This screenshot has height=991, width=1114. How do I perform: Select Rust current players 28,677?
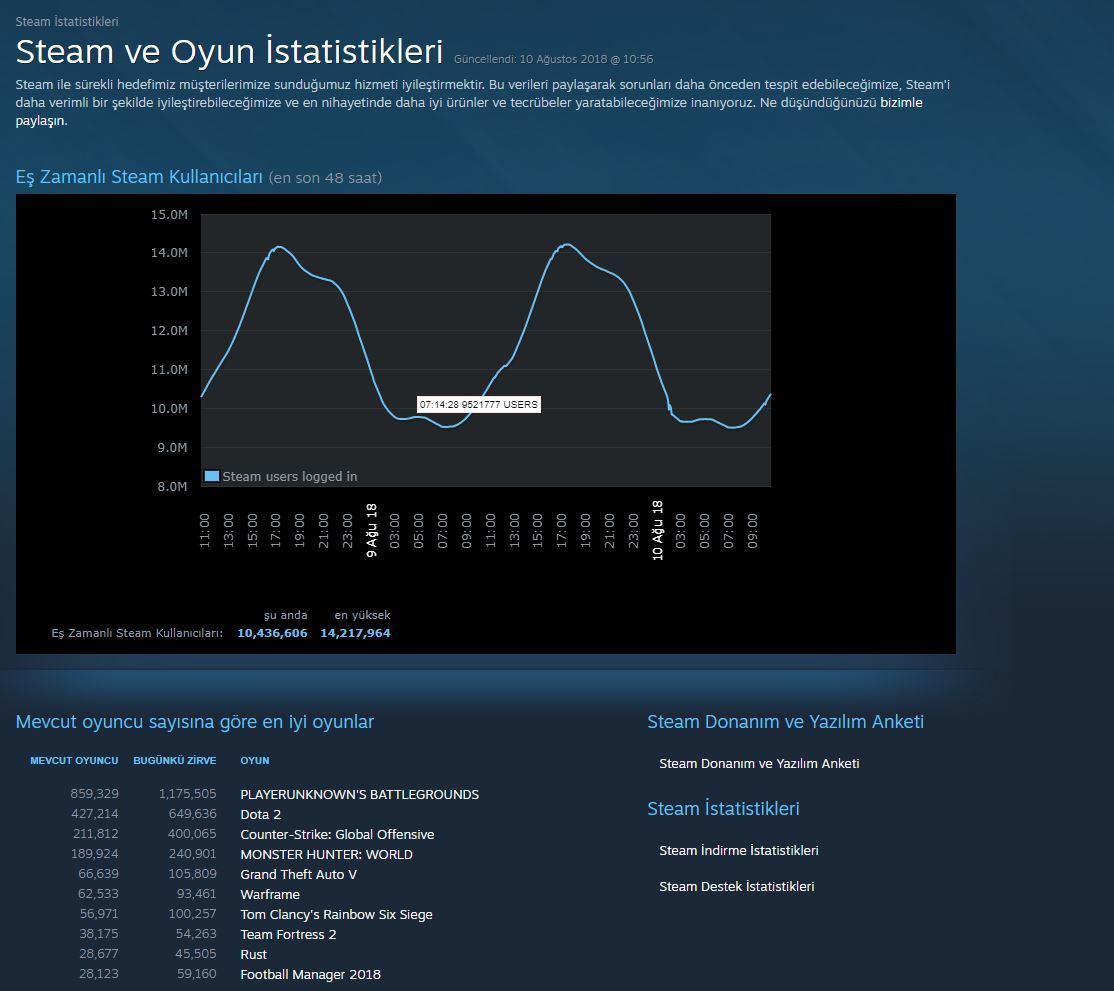click(99, 953)
